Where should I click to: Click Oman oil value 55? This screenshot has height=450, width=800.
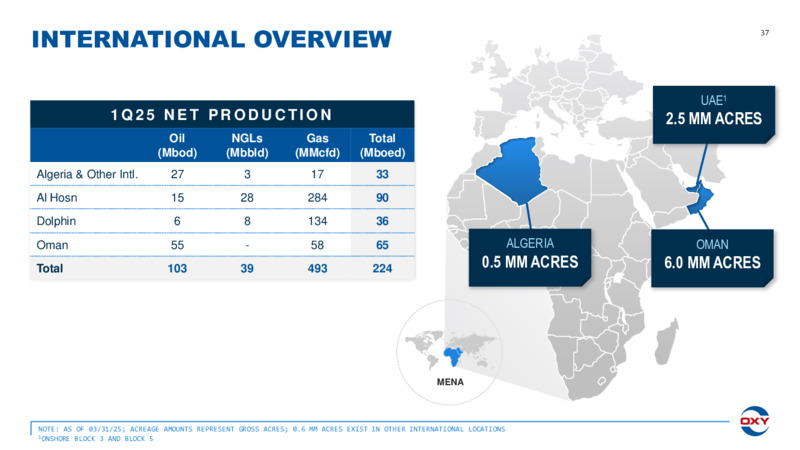point(177,245)
